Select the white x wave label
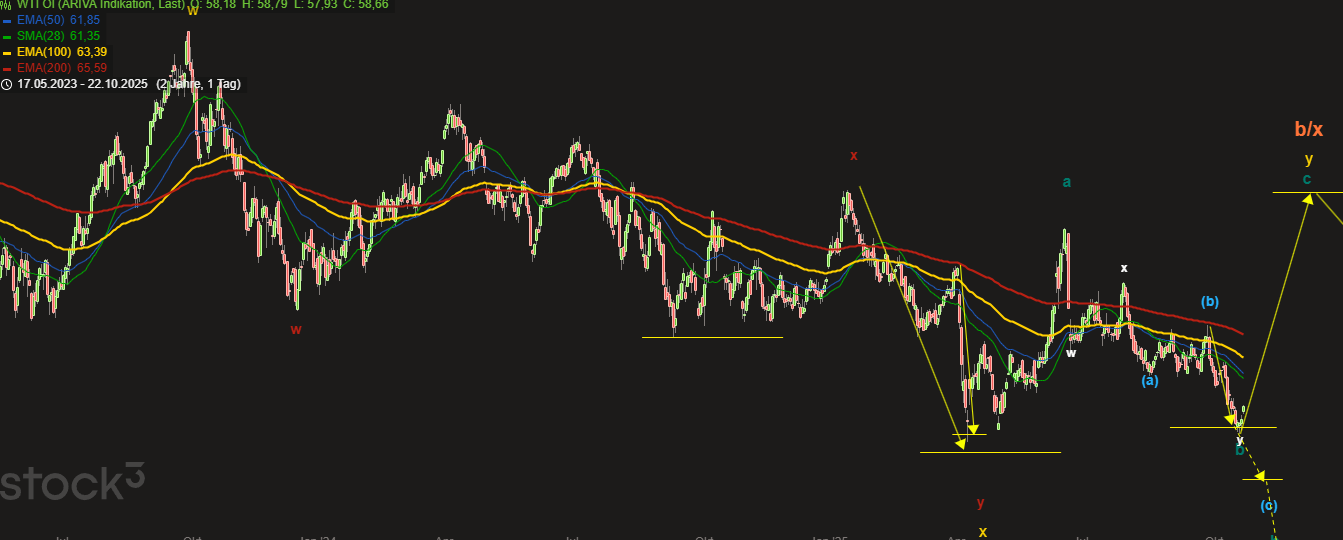Image resolution: width=1343 pixels, height=540 pixels. [1124, 268]
